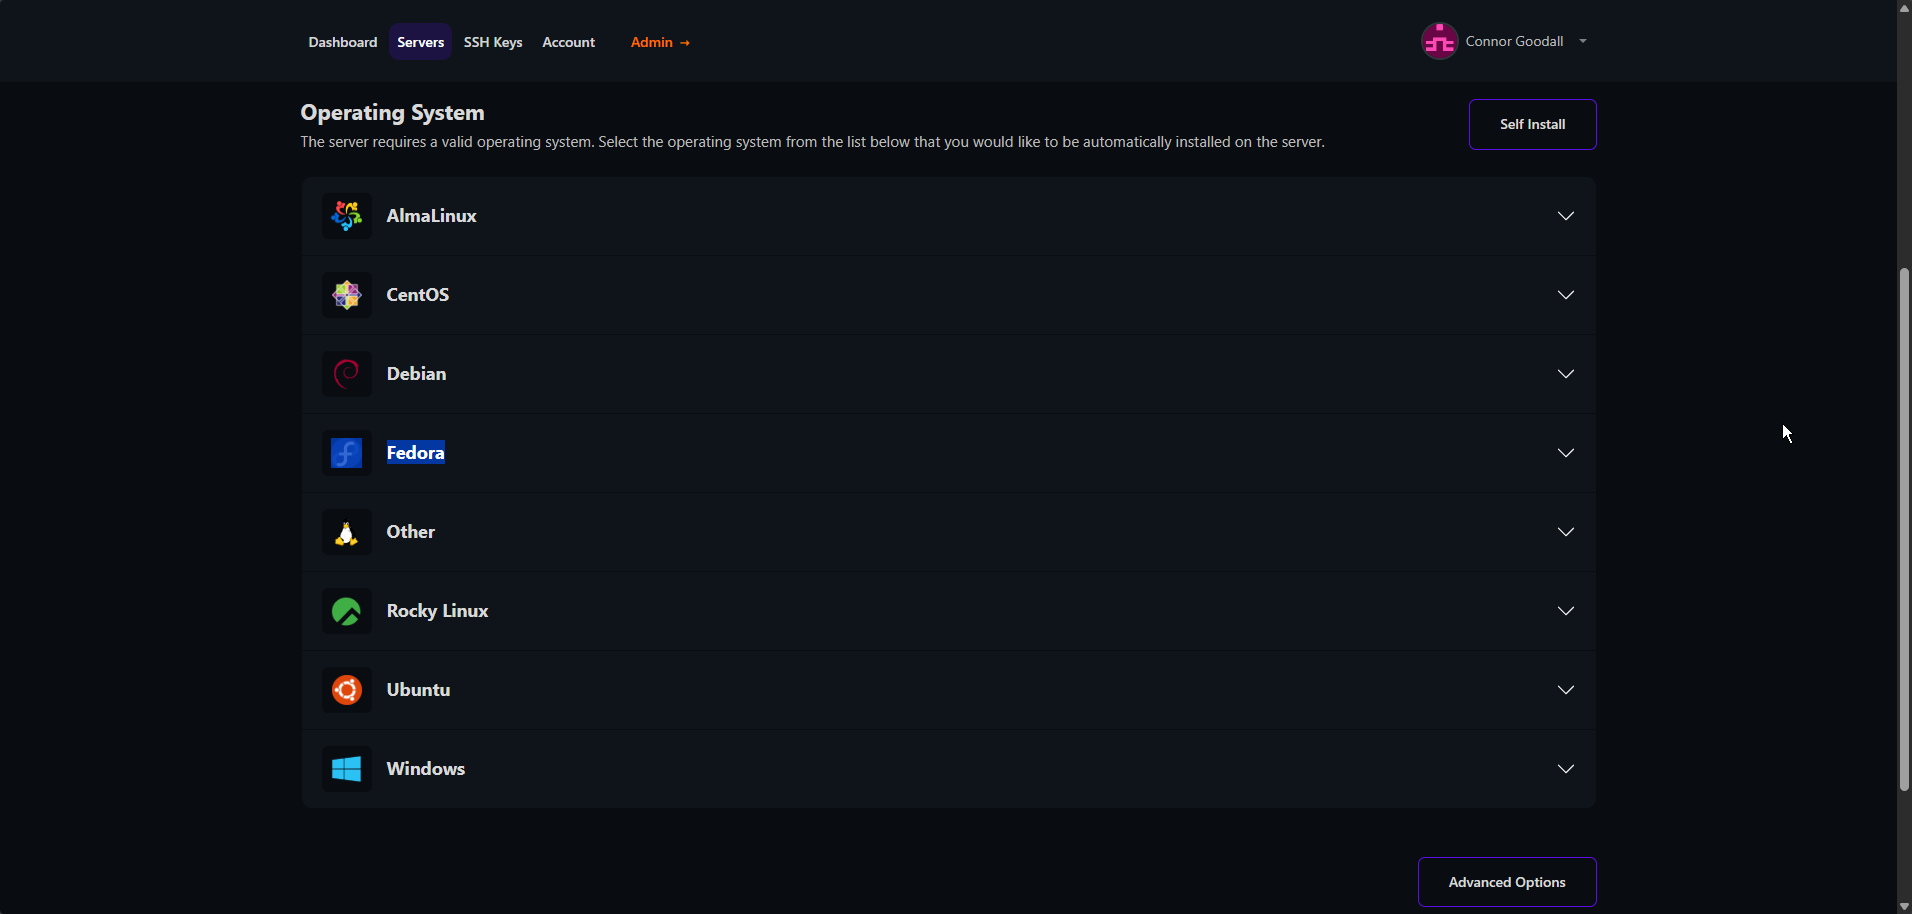Open the user account dropdown arrow

coord(1583,41)
